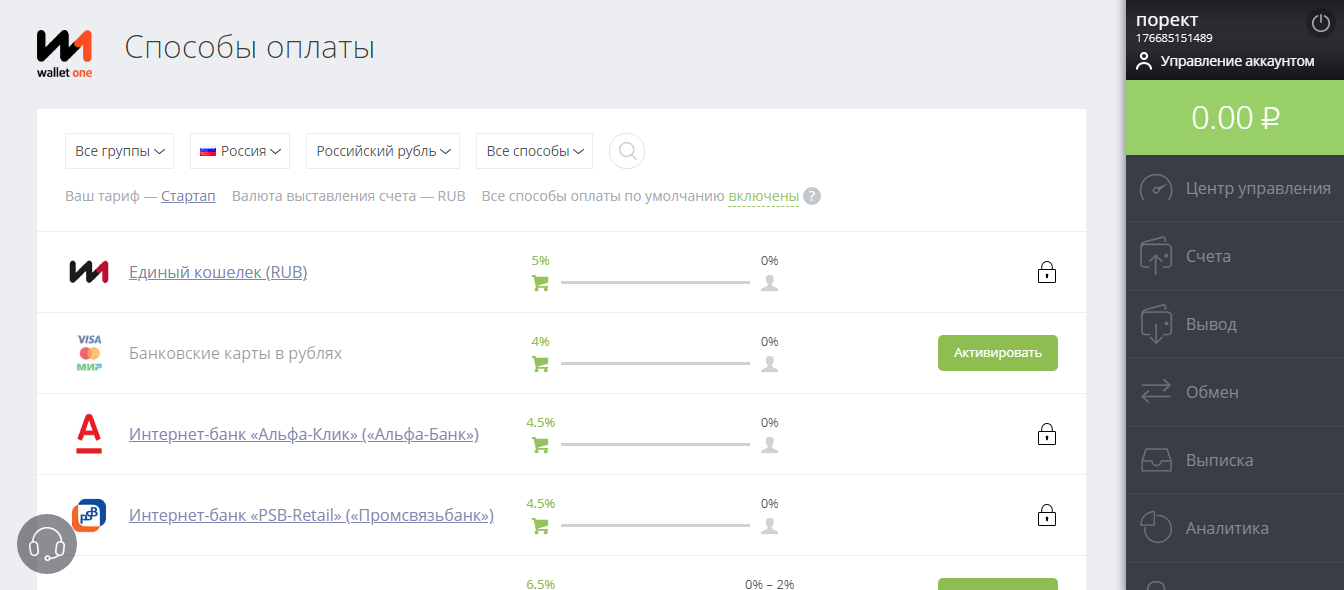Expand the Все способы dropdown
1344x590 pixels.
tap(534, 151)
